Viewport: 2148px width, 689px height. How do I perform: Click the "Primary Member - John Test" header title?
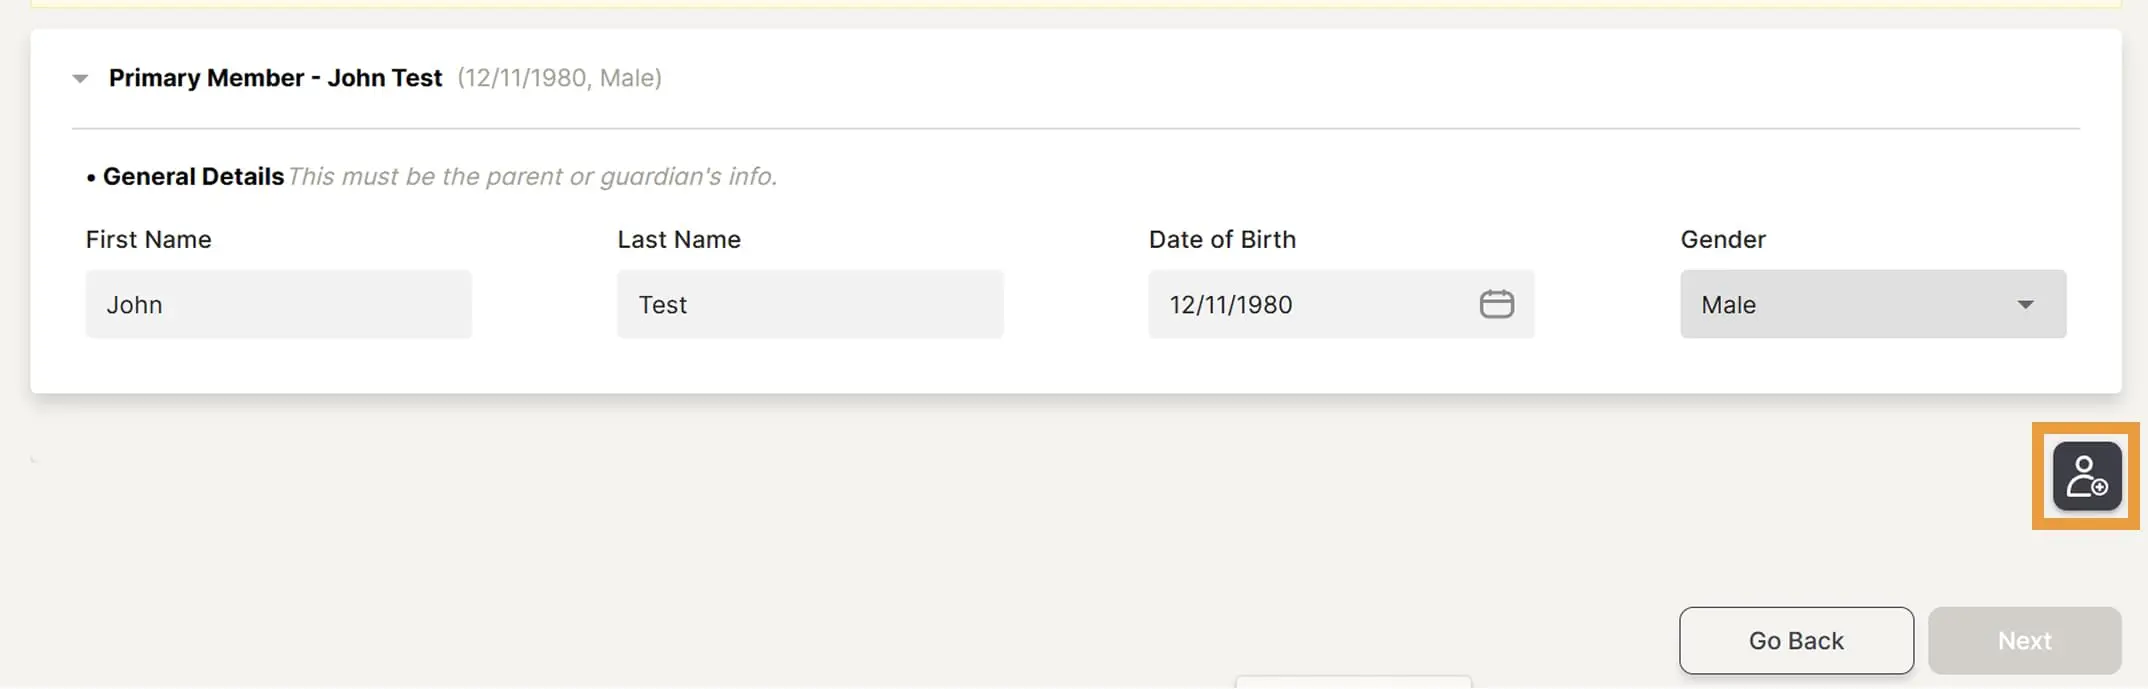(275, 78)
